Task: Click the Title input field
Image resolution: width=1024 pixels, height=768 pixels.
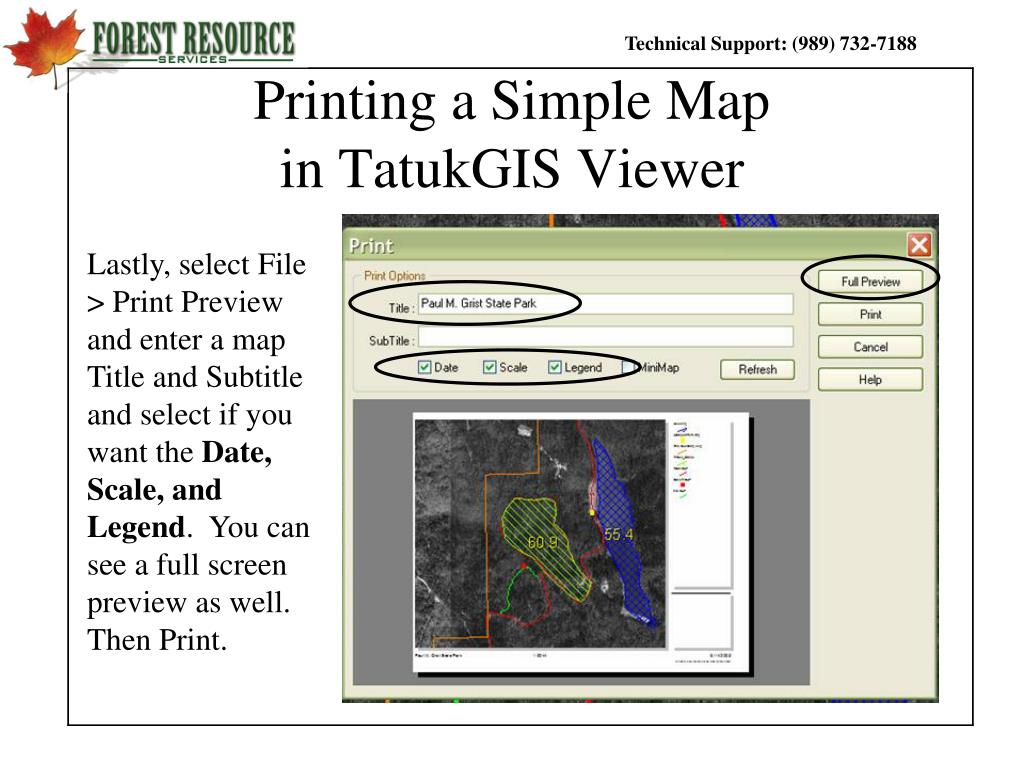Action: coord(605,304)
